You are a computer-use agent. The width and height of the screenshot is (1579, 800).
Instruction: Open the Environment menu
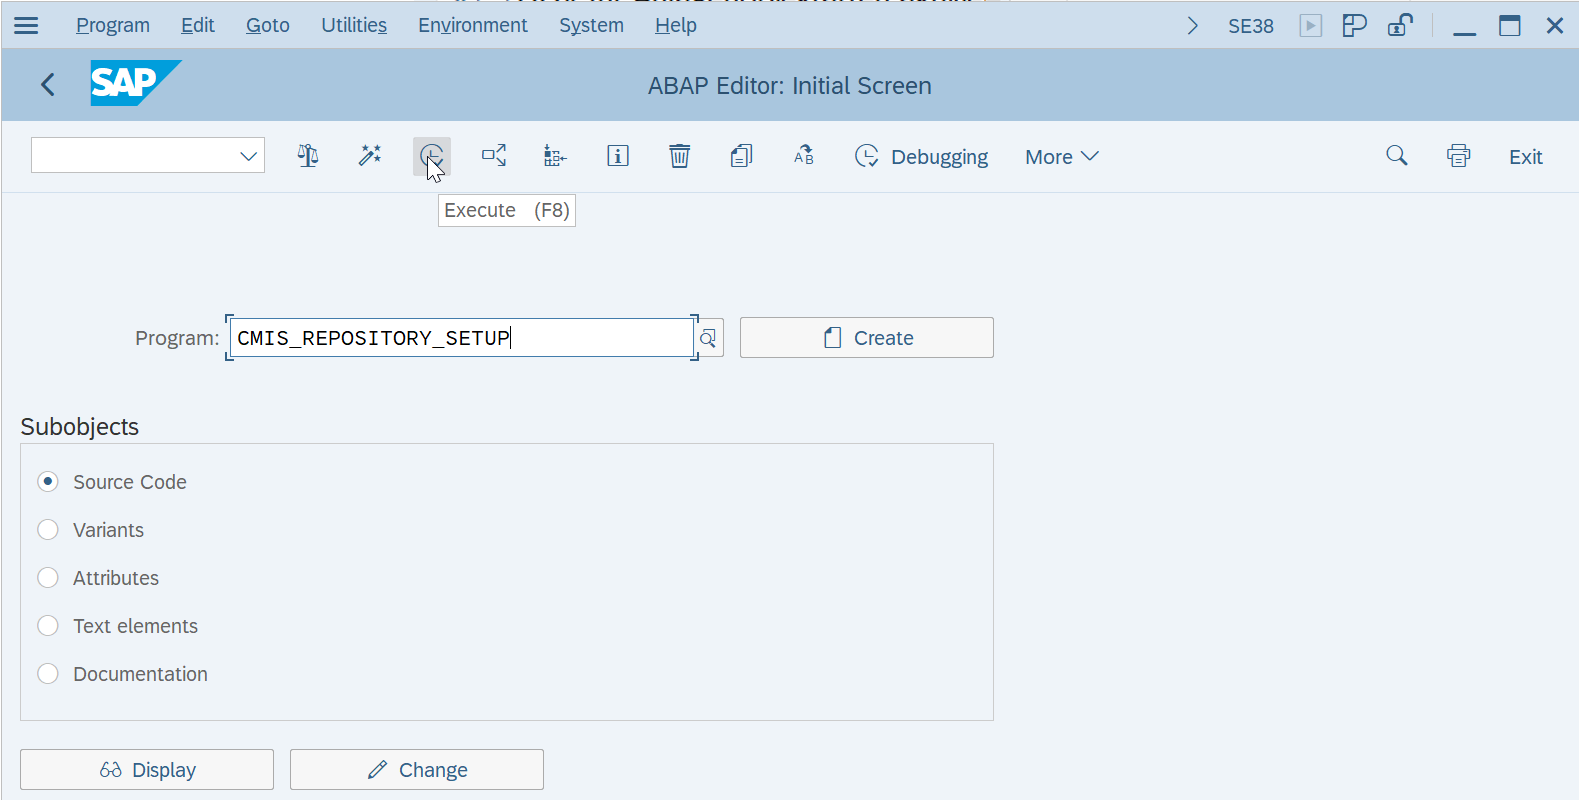point(473,26)
